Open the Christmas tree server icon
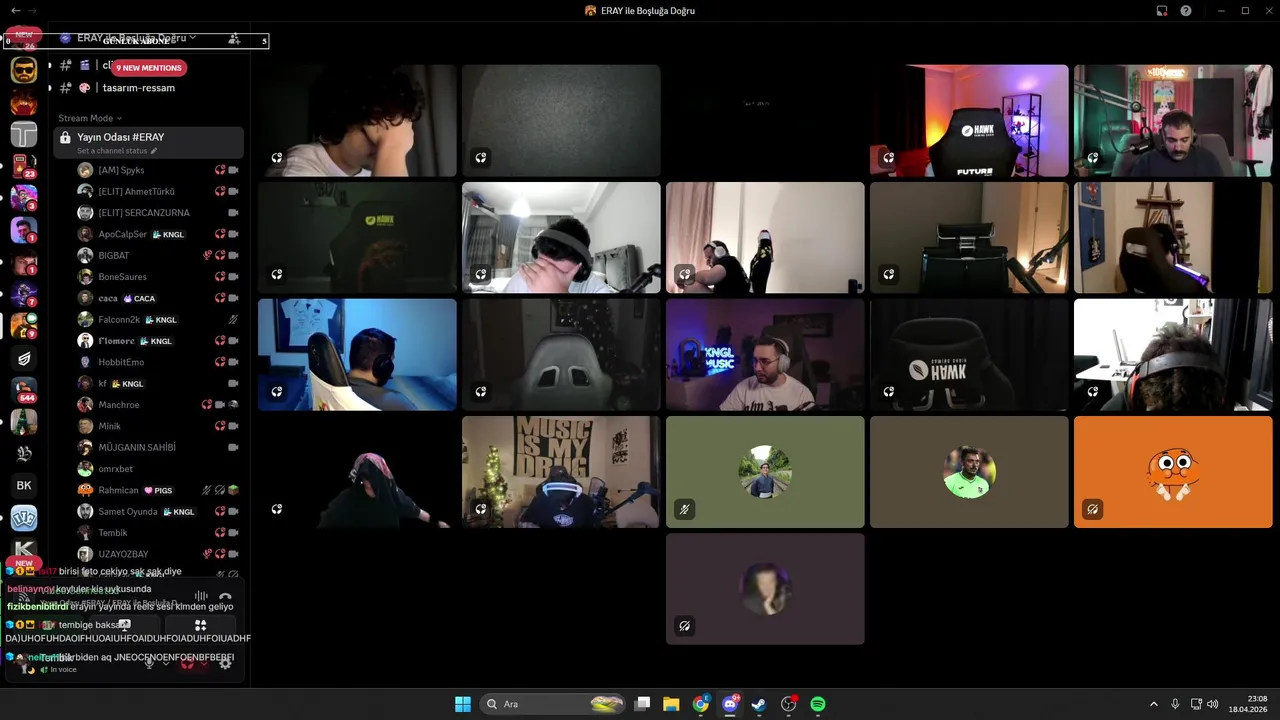 24,421
